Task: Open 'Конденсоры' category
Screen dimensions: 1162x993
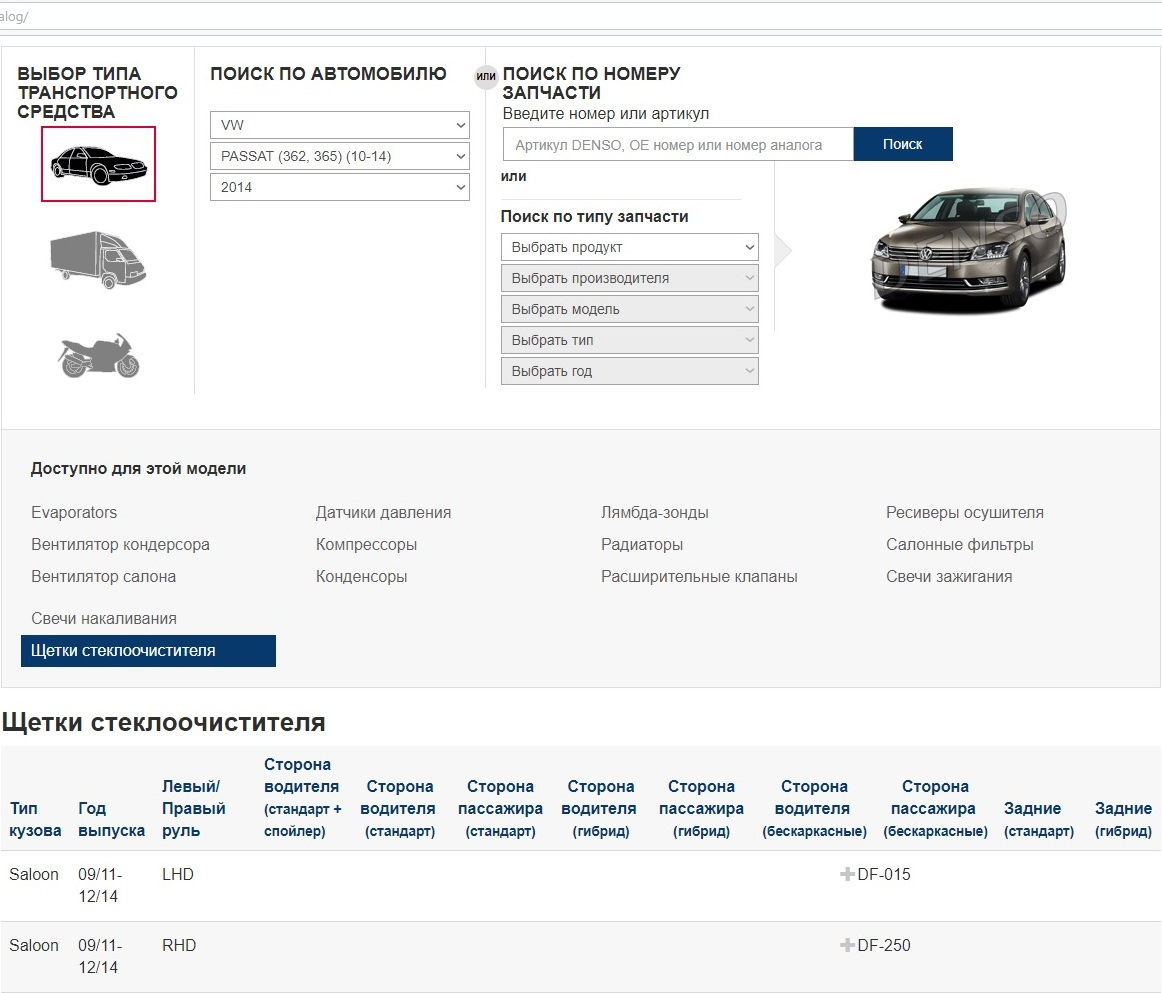Action: coord(362,577)
